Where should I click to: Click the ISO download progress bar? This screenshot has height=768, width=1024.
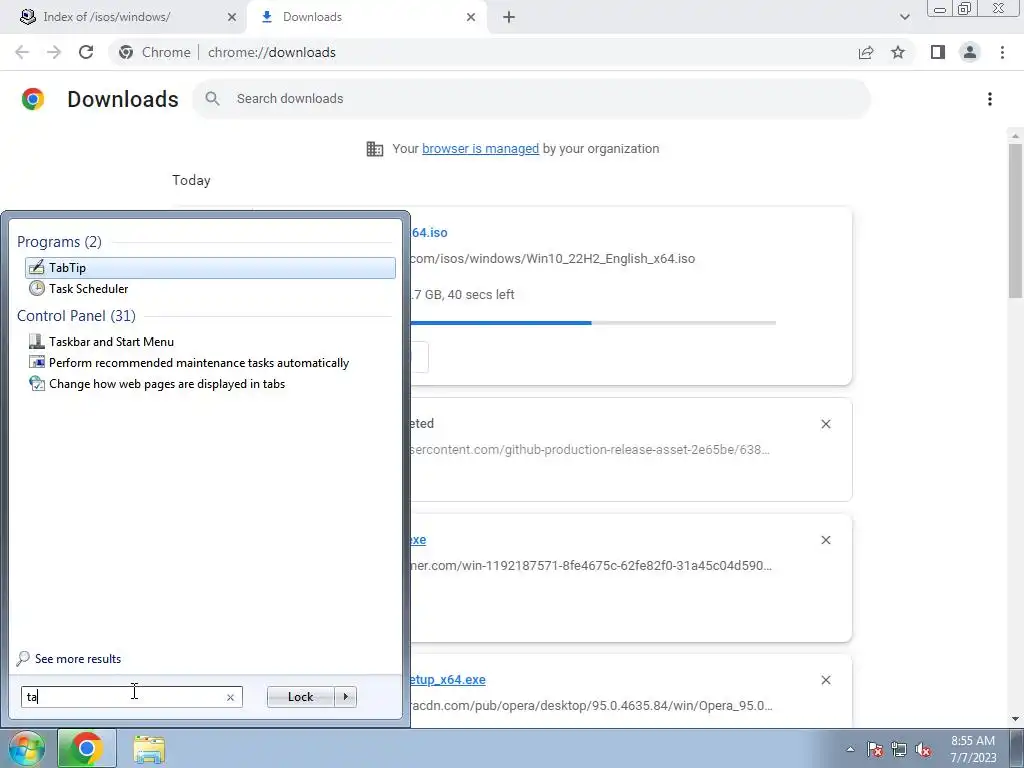(593, 323)
